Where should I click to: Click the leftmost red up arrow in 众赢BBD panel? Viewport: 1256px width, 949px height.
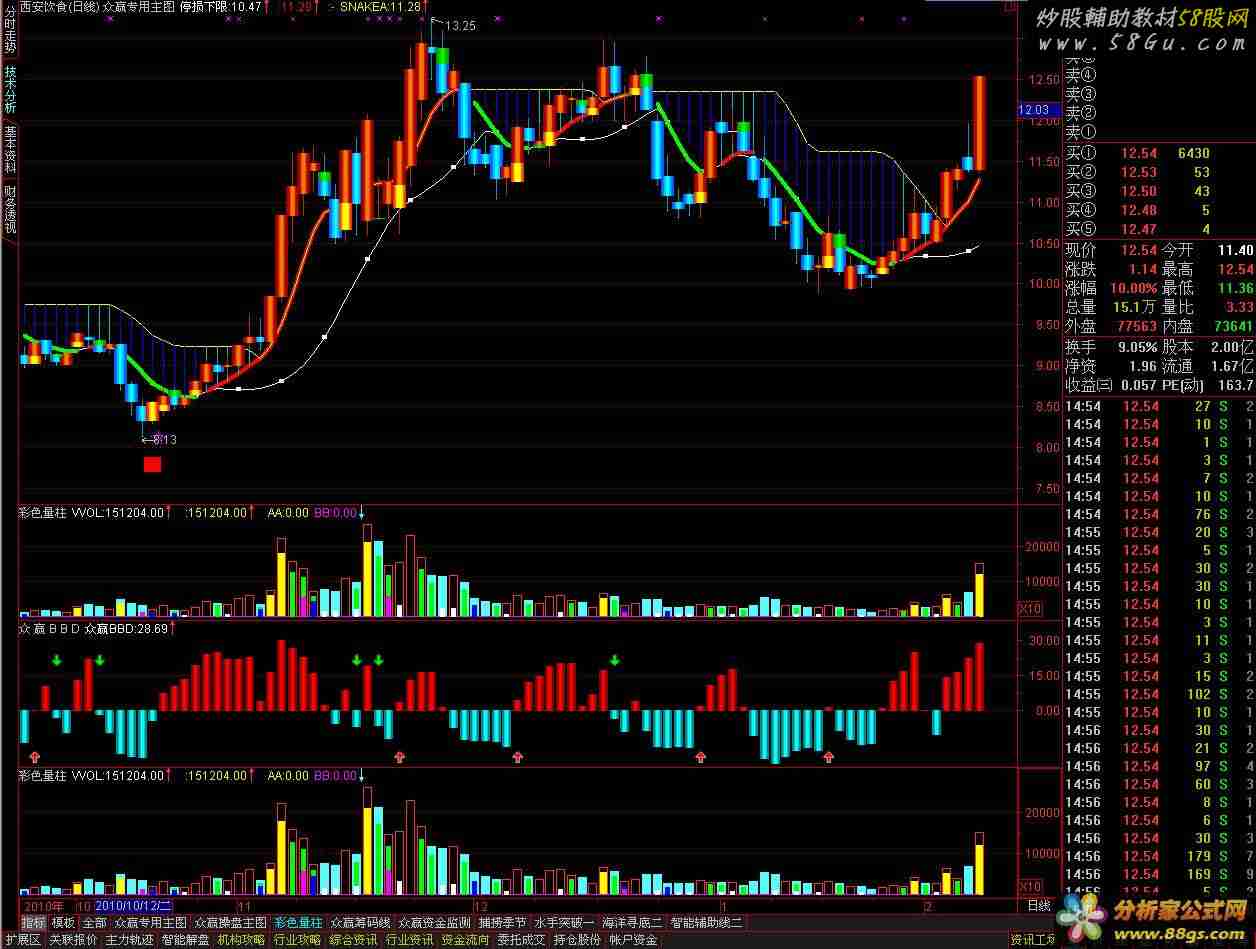pyautogui.click(x=36, y=757)
